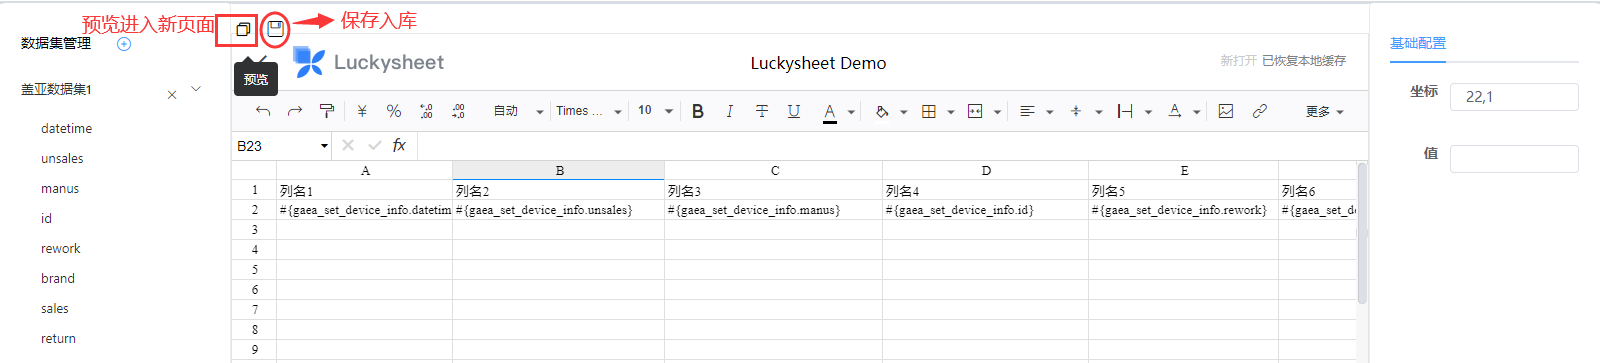Open the font size 10 dropdown
Screen dimensions: 1600x363
click(655, 111)
